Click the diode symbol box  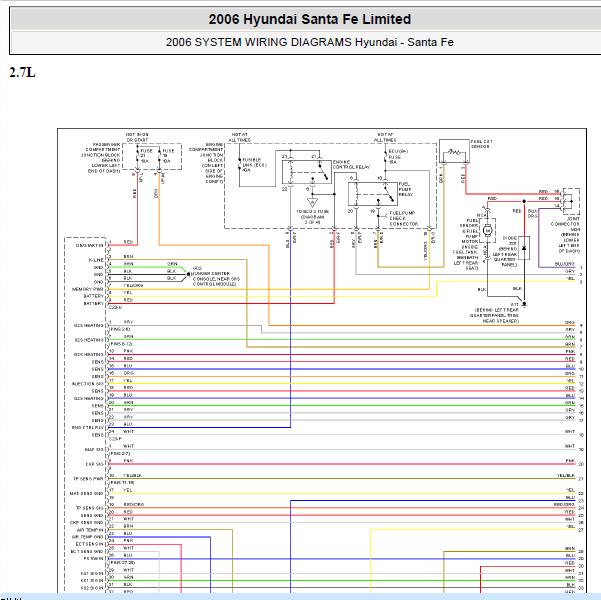(524, 248)
